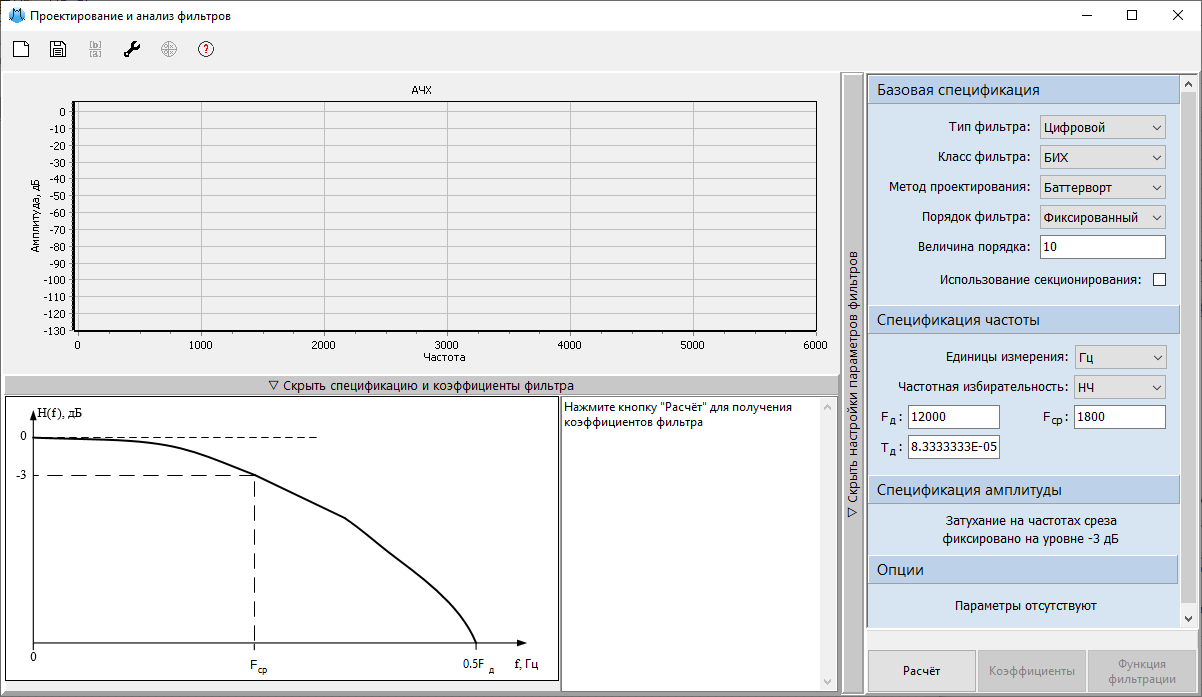Open help via the red question mark icon
1202x697 pixels.
[x=206, y=49]
